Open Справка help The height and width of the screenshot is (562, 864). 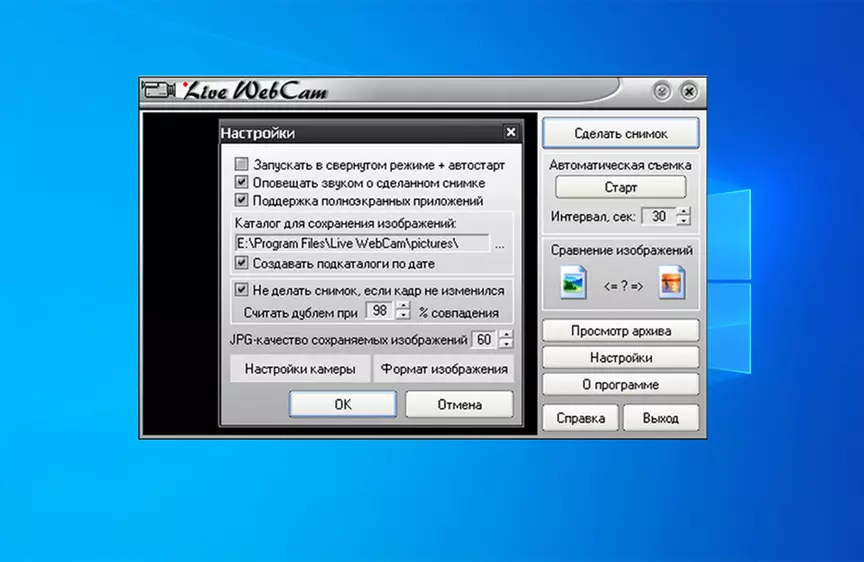581,418
